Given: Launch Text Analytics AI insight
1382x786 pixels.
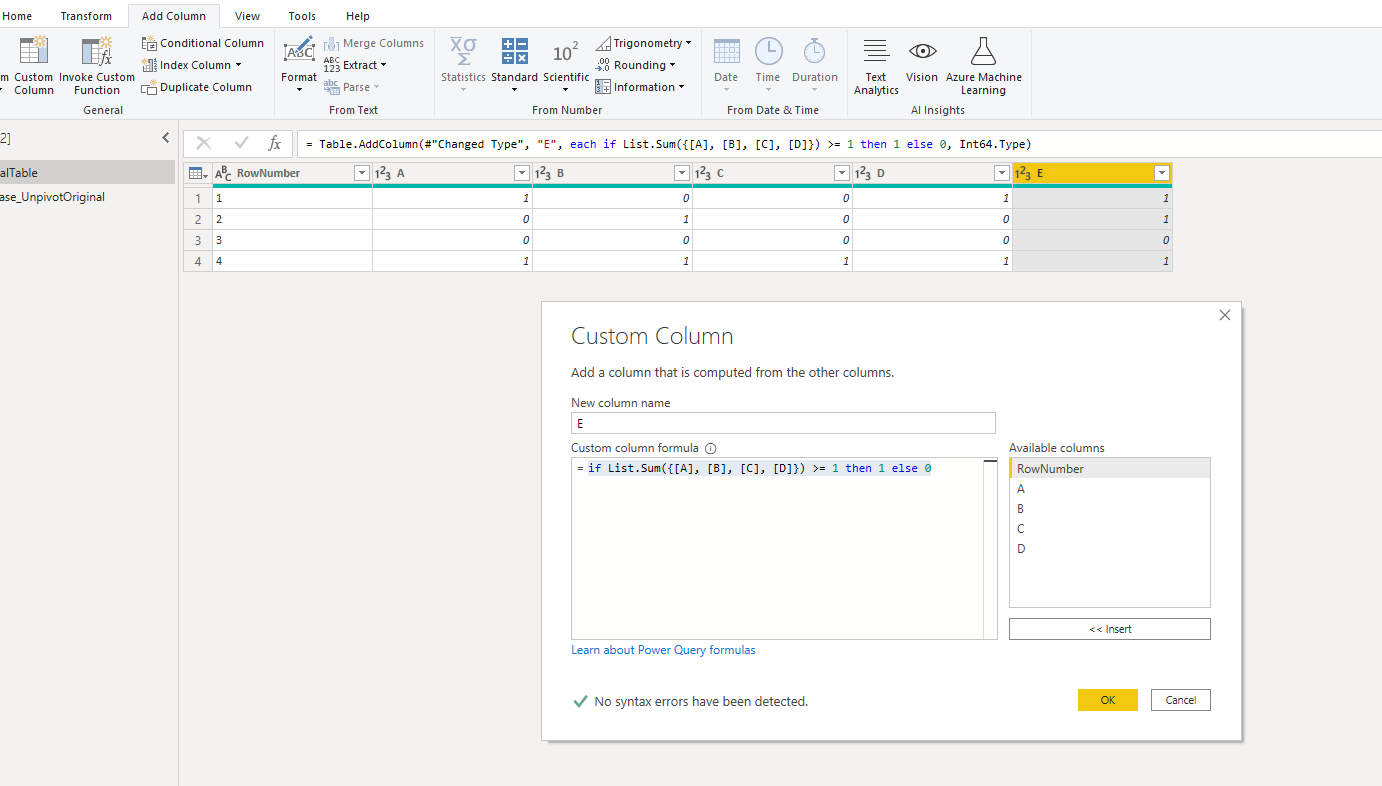Looking at the screenshot, I should (876, 65).
